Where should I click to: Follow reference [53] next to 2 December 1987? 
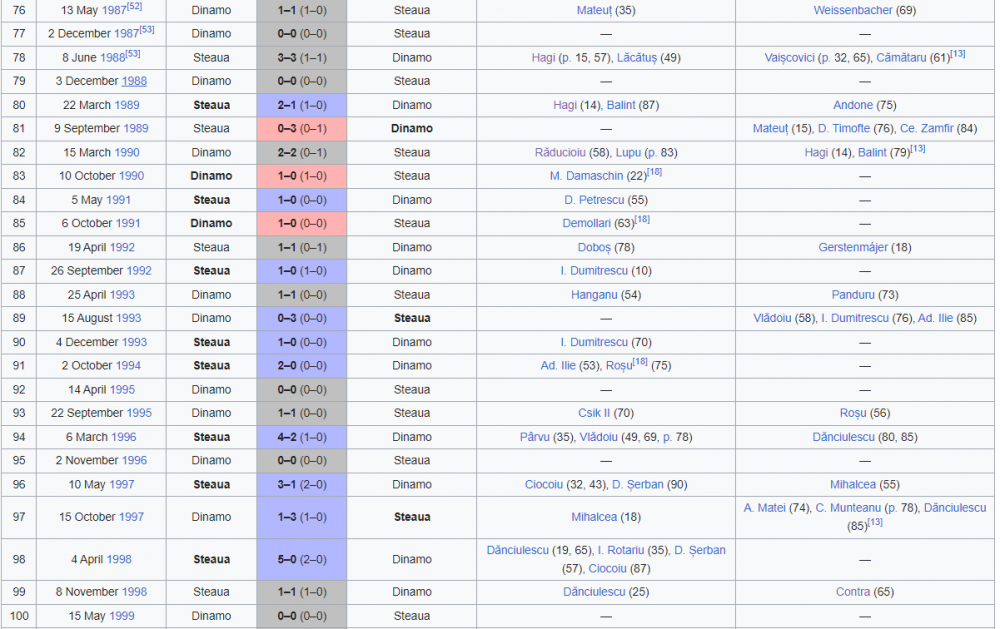click(x=146, y=29)
